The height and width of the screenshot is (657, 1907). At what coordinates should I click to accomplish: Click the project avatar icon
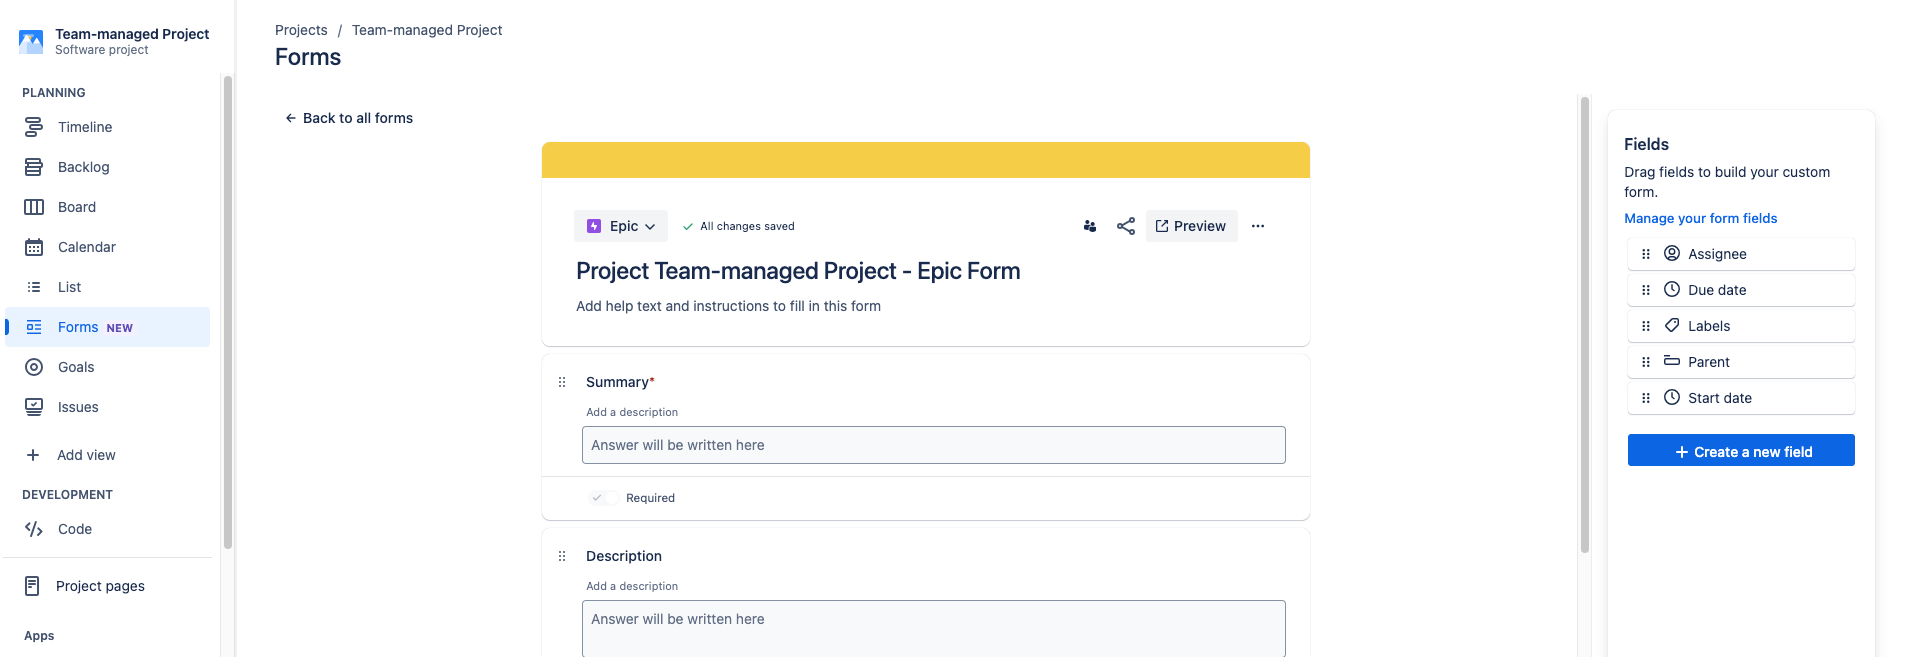point(31,41)
